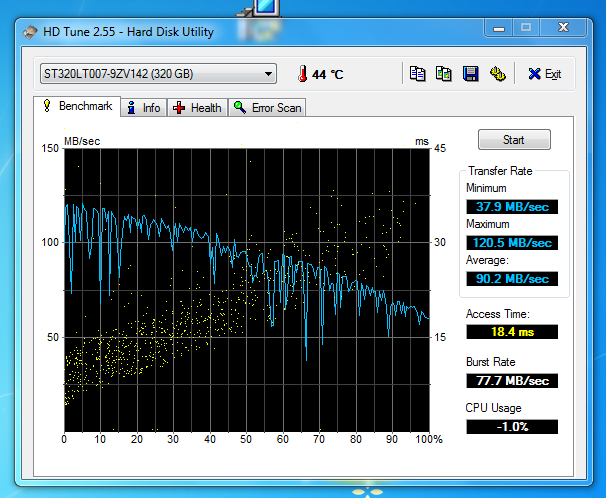The image size is (606, 498).
Task: Click the Minimum 37.9 MB/sec value
Action: [511, 207]
